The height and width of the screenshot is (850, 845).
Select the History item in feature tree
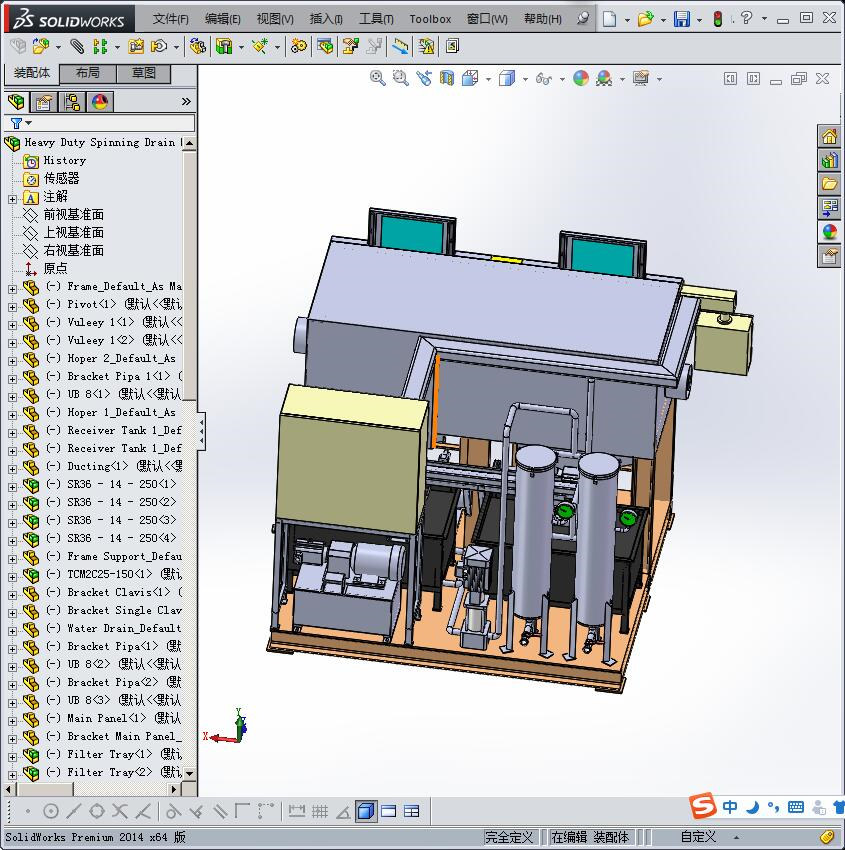64,160
